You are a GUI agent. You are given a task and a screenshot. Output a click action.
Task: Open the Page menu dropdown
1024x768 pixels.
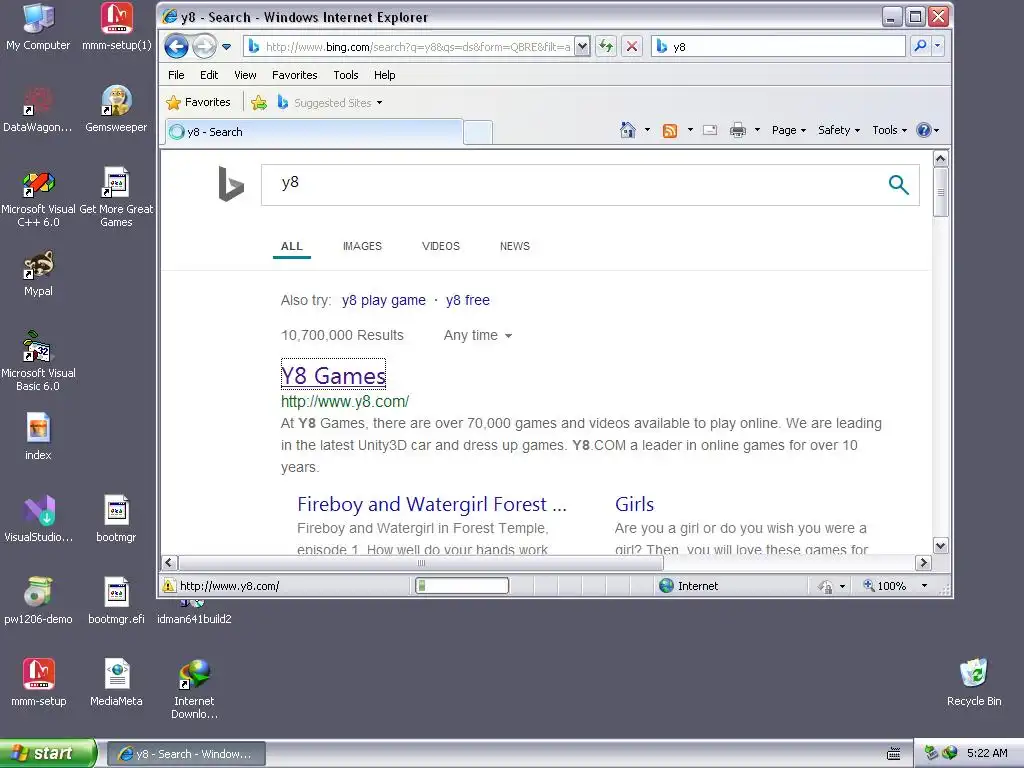tap(789, 130)
